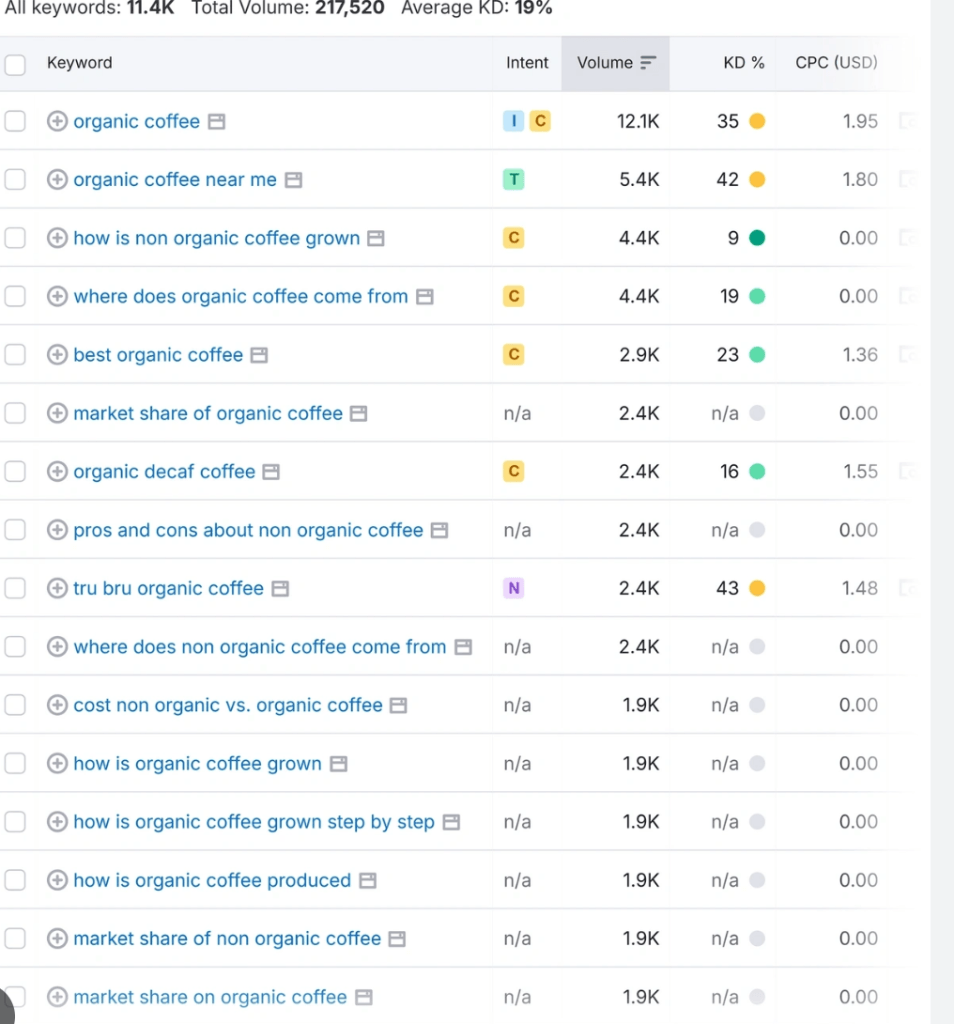Click the Intent column header
This screenshot has width=954, height=1024.
click(527, 62)
